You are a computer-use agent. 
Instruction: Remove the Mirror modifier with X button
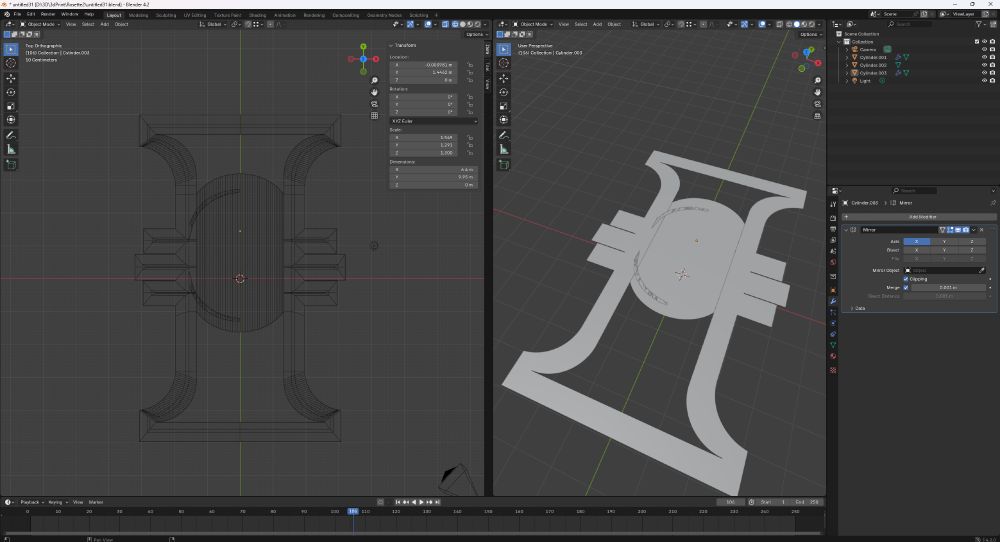point(982,230)
